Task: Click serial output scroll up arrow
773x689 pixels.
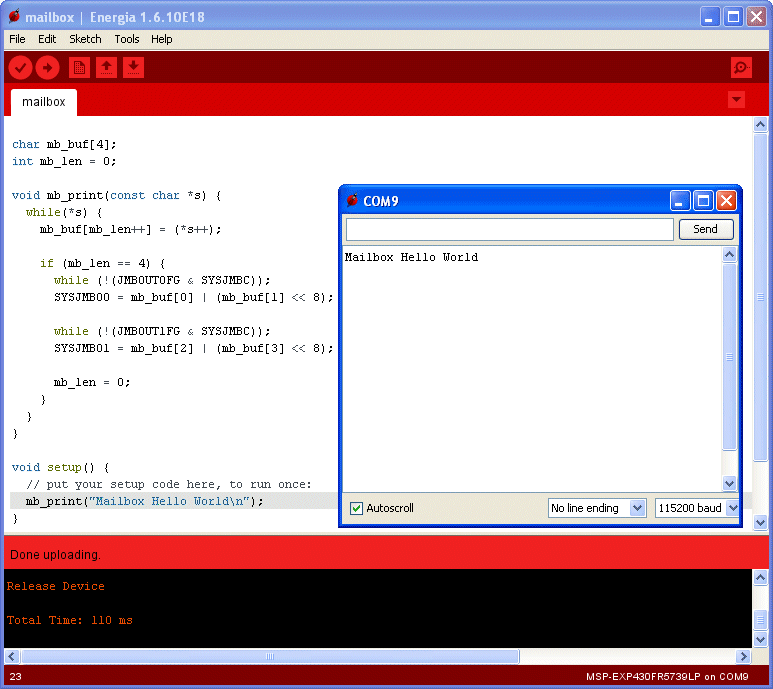Action: click(x=729, y=254)
